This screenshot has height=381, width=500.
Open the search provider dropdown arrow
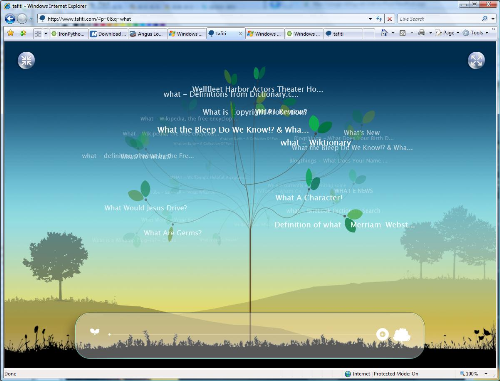point(493,19)
